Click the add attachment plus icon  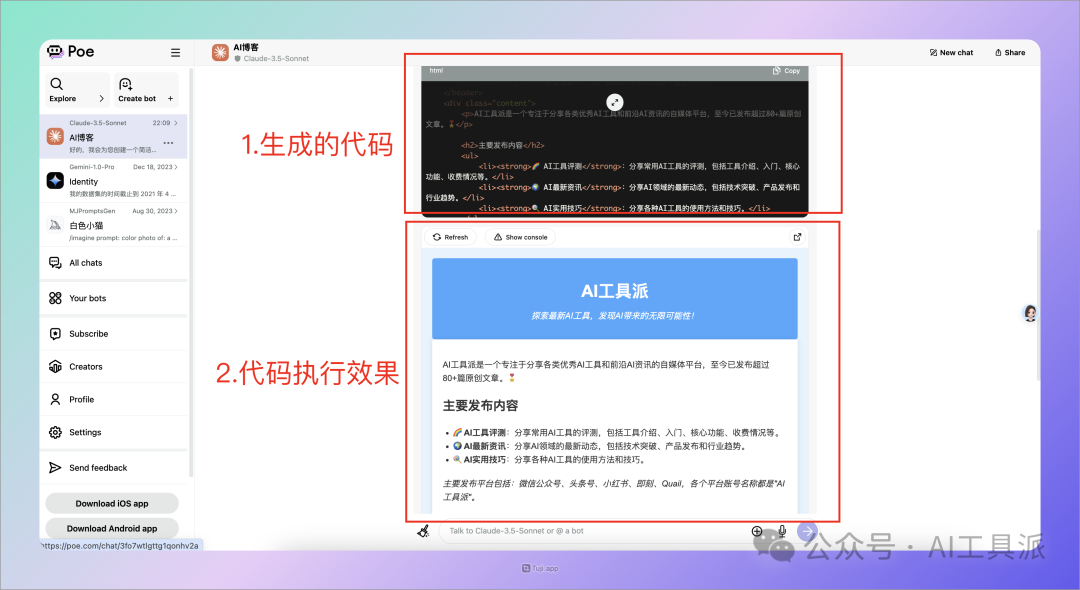click(757, 531)
